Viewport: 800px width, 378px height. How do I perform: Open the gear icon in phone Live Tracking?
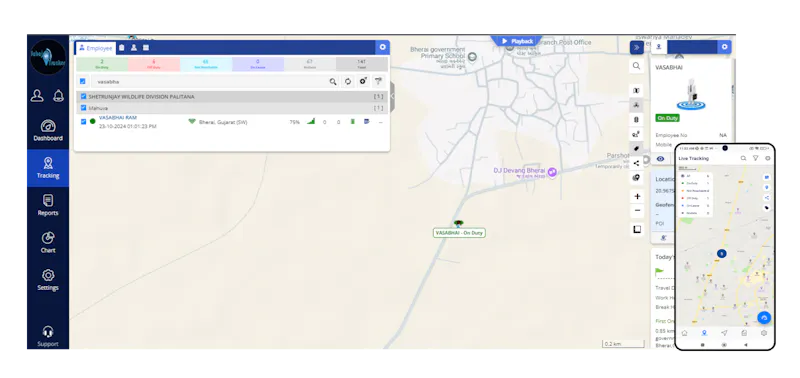[x=767, y=159]
